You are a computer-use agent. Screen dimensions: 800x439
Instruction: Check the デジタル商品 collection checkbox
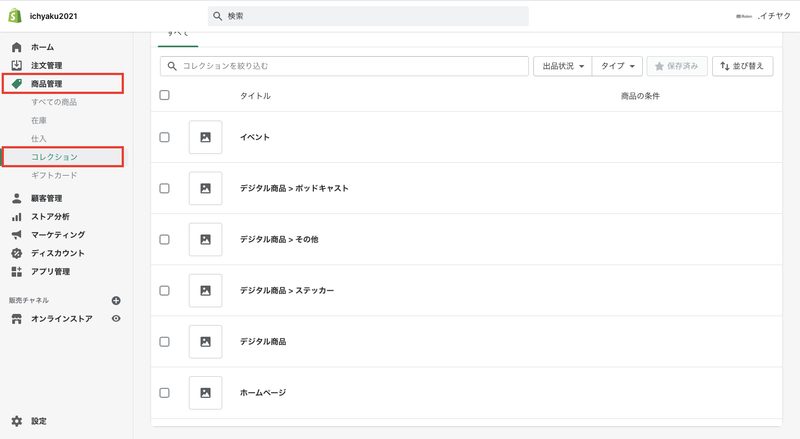click(164, 341)
